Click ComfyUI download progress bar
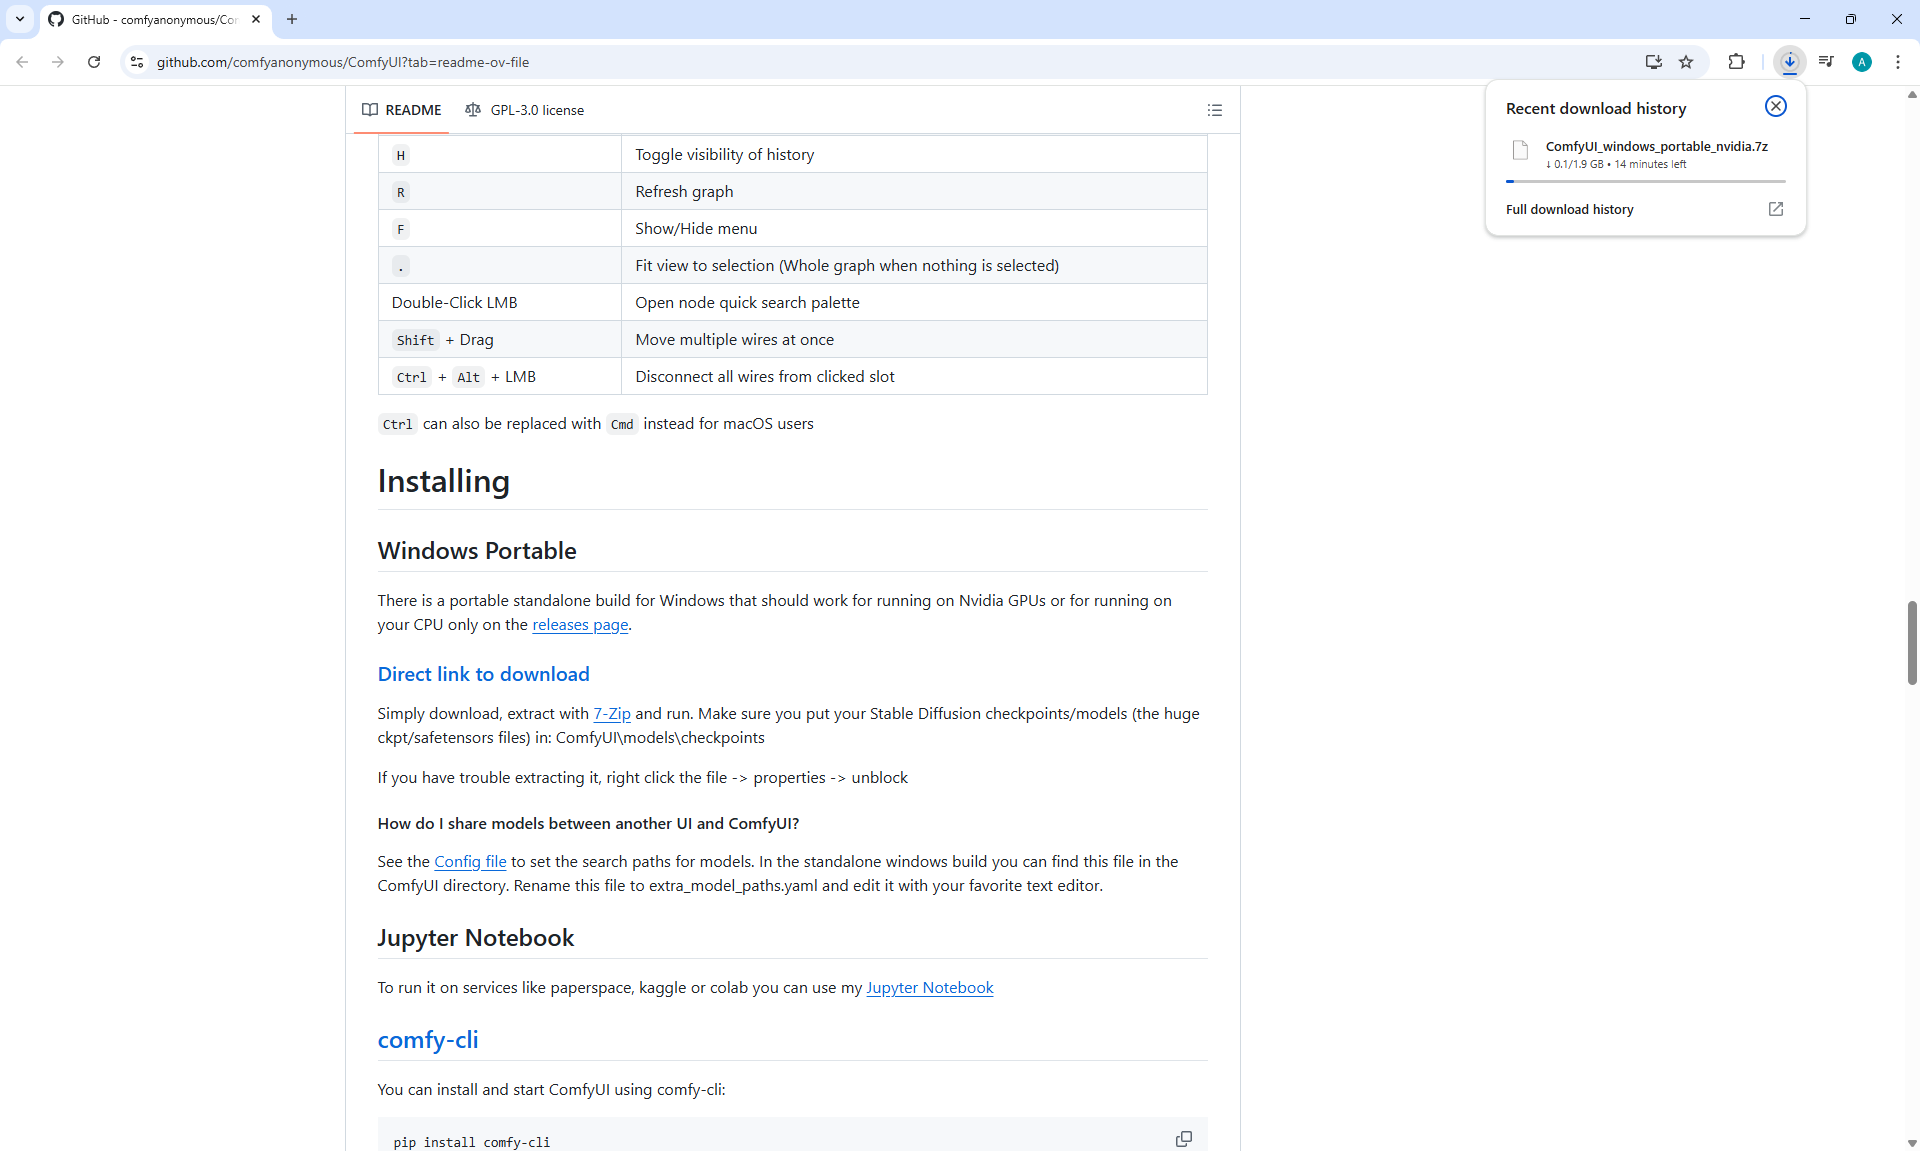The width and height of the screenshot is (1920, 1151). coord(1645,181)
